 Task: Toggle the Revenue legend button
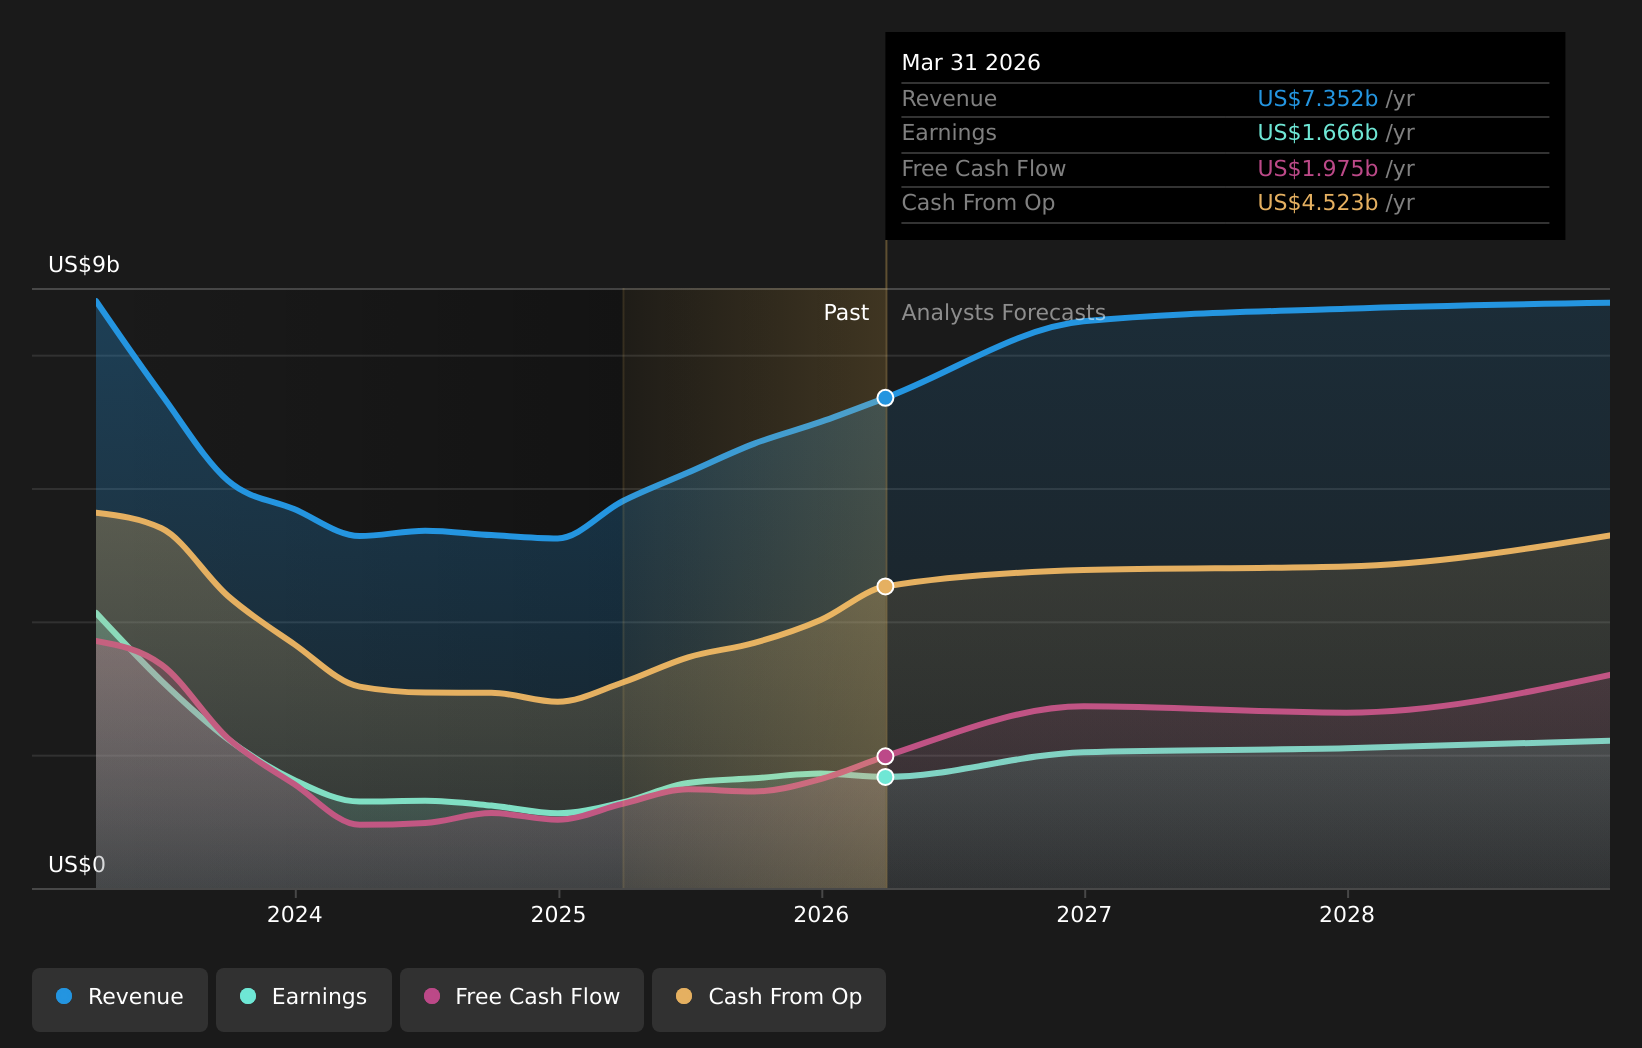(x=120, y=999)
